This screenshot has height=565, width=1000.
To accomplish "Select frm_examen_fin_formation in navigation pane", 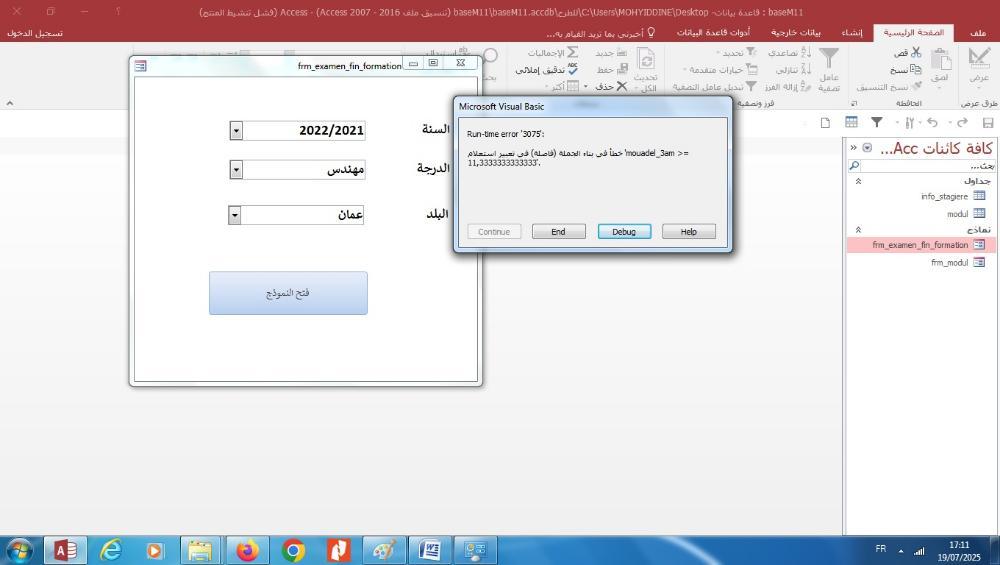I will point(921,245).
